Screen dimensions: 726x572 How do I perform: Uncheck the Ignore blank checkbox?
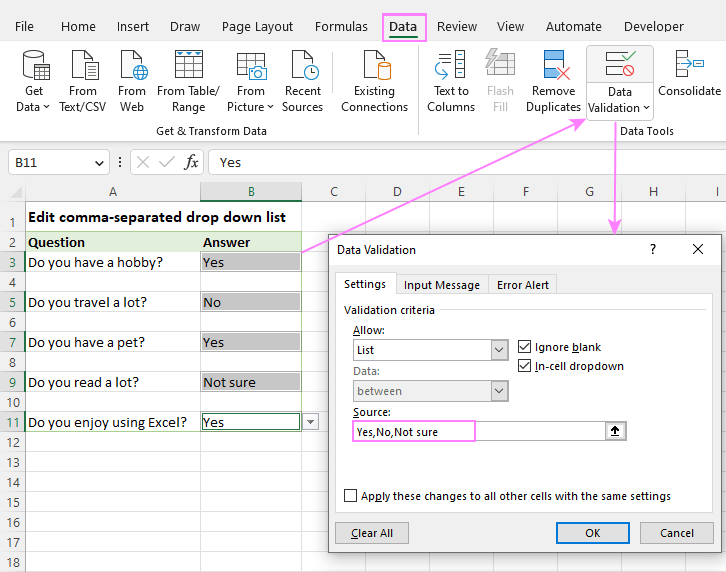click(x=526, y=347)
